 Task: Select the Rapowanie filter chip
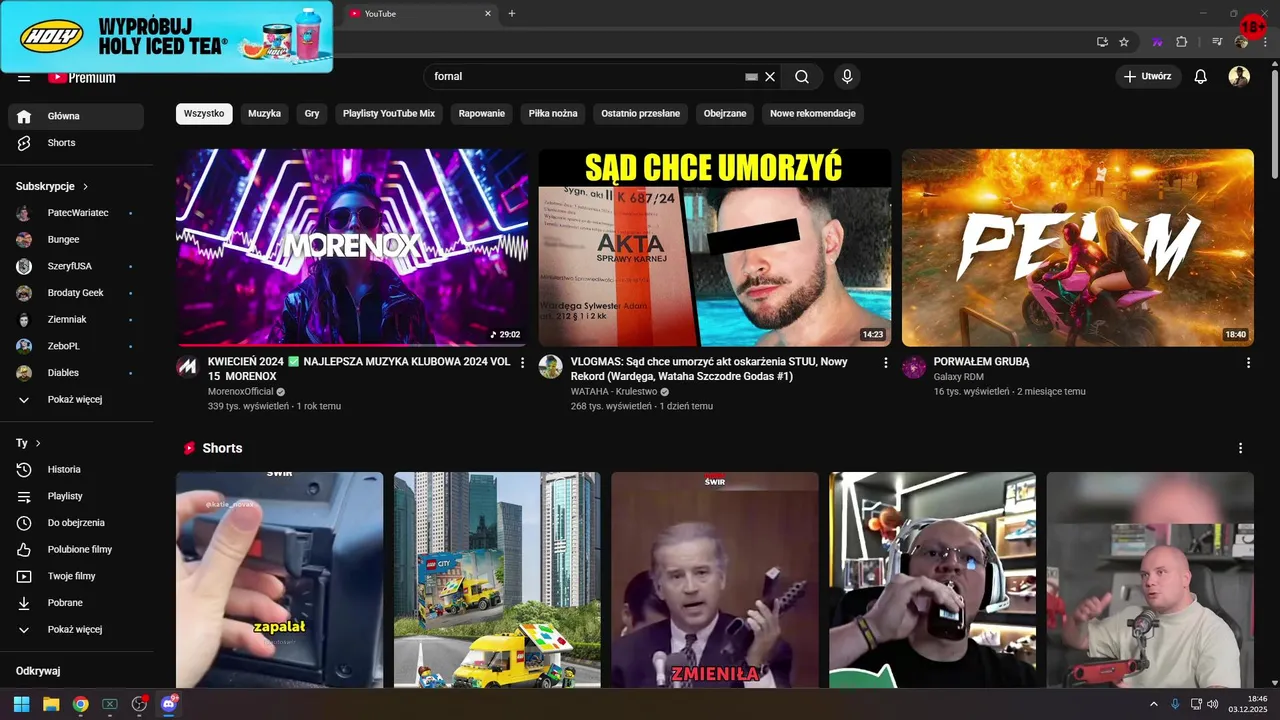(482, 114)
